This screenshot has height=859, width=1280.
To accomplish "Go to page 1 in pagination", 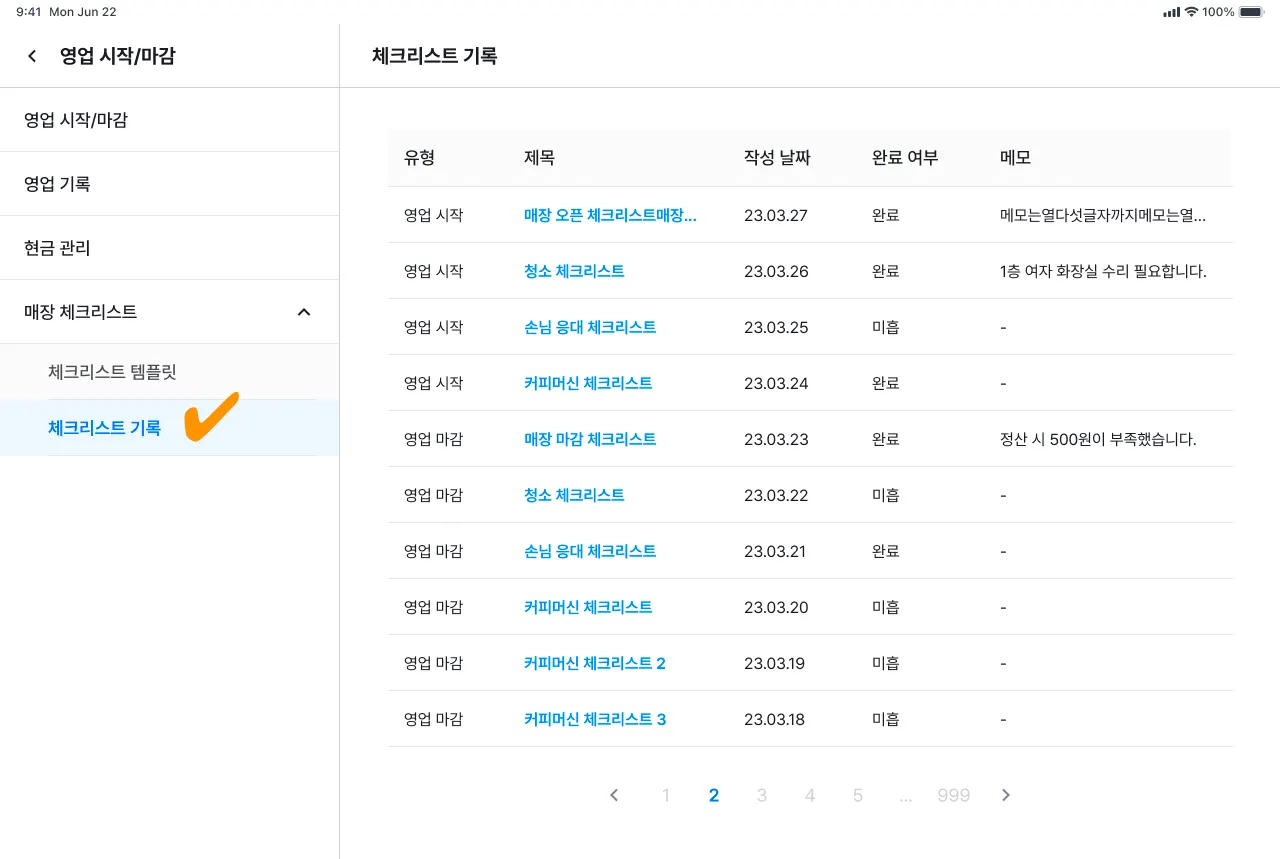I will coord(666,795).
